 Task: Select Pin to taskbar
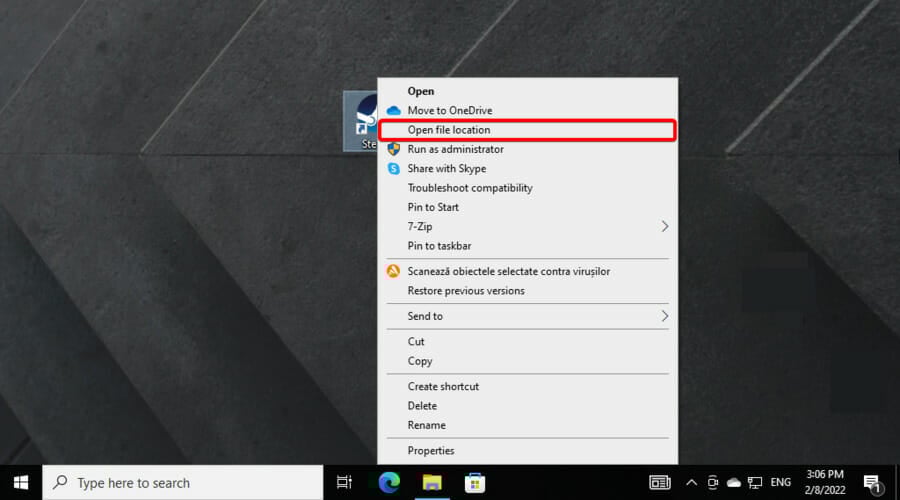[439, 246]
